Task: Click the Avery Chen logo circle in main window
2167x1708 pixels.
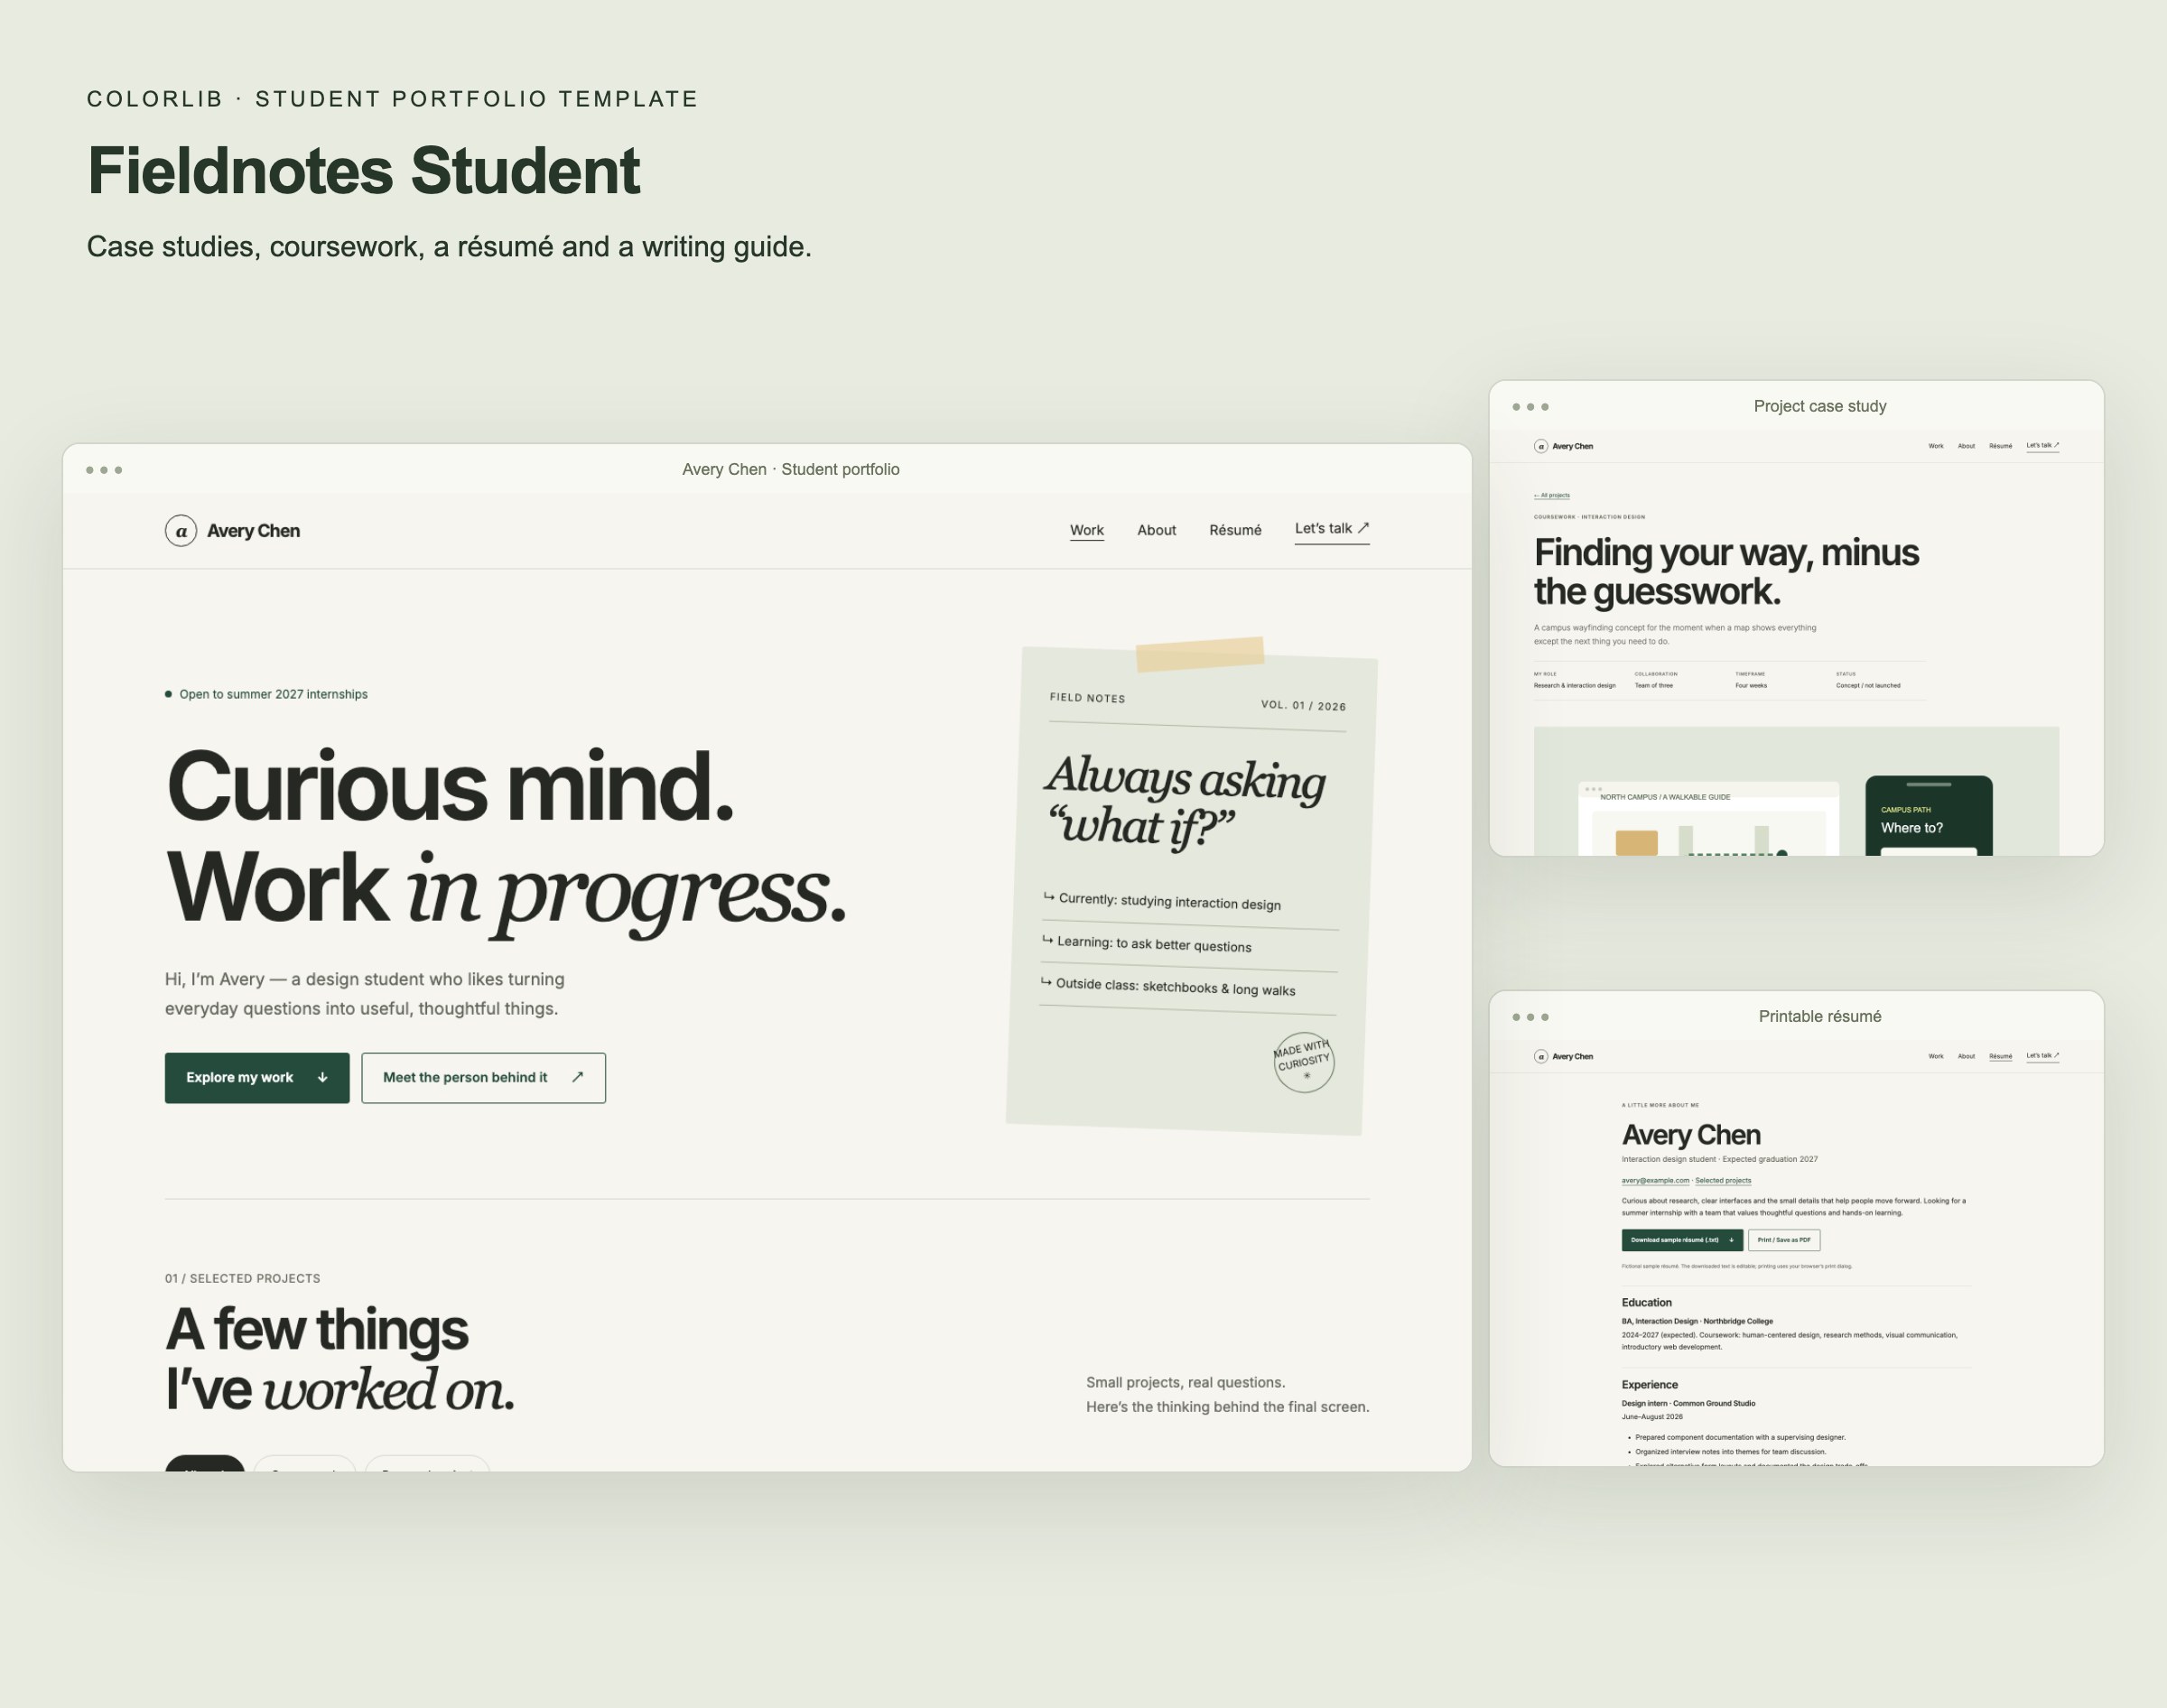Action: pos(181,531)
